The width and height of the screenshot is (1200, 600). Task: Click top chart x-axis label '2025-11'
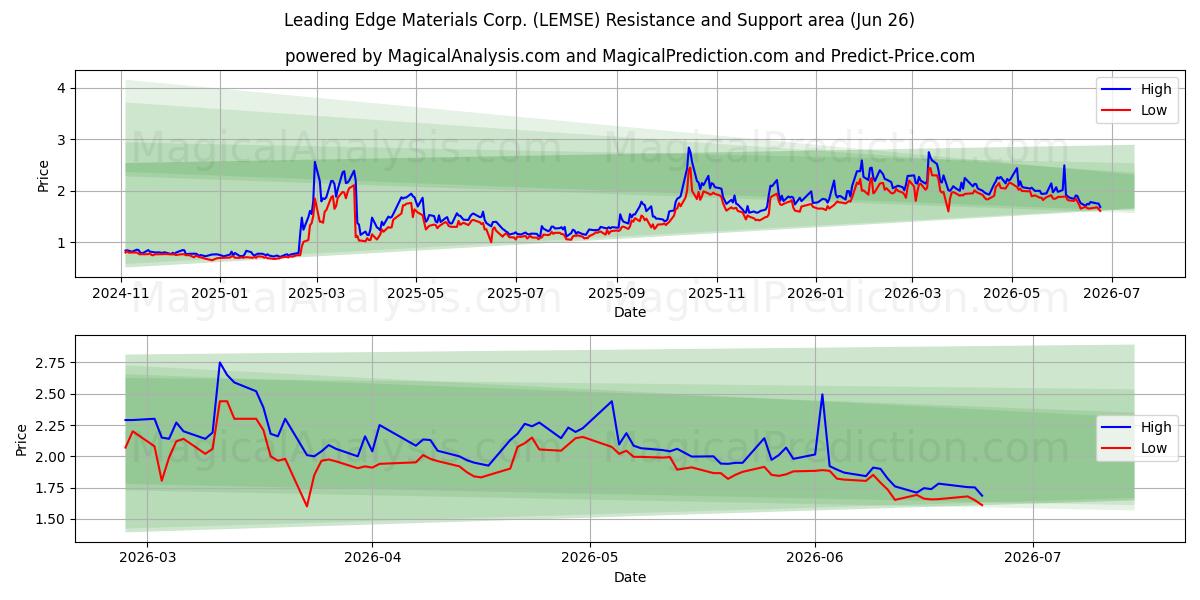716,293
